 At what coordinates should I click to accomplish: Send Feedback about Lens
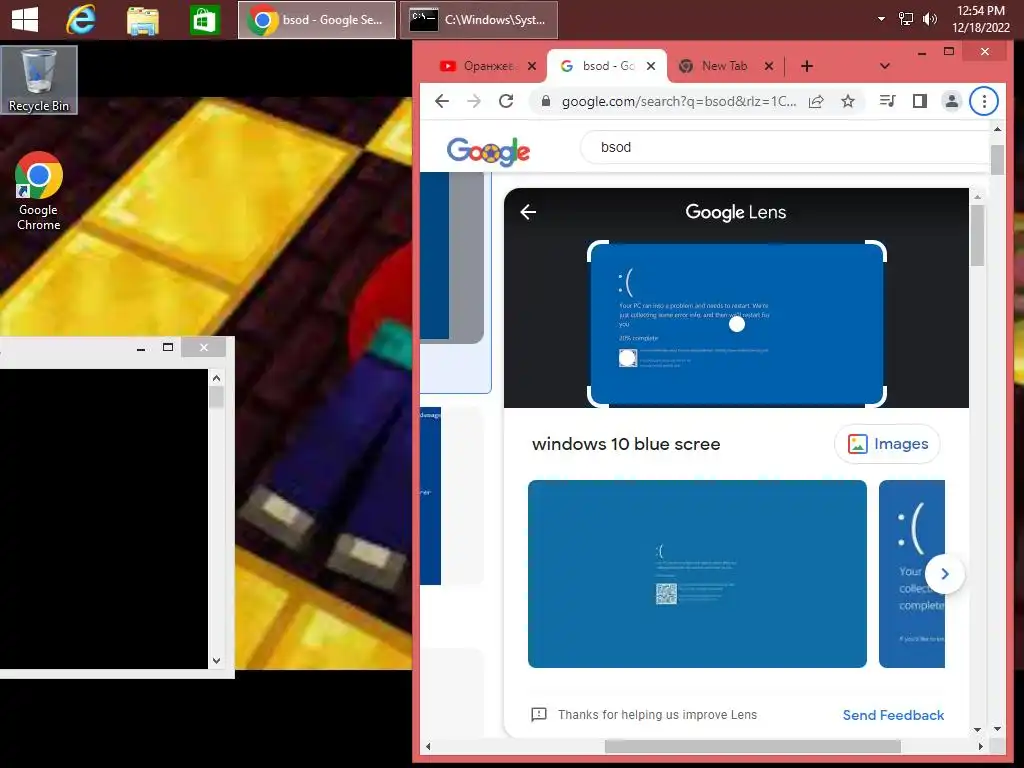(893, 715)
